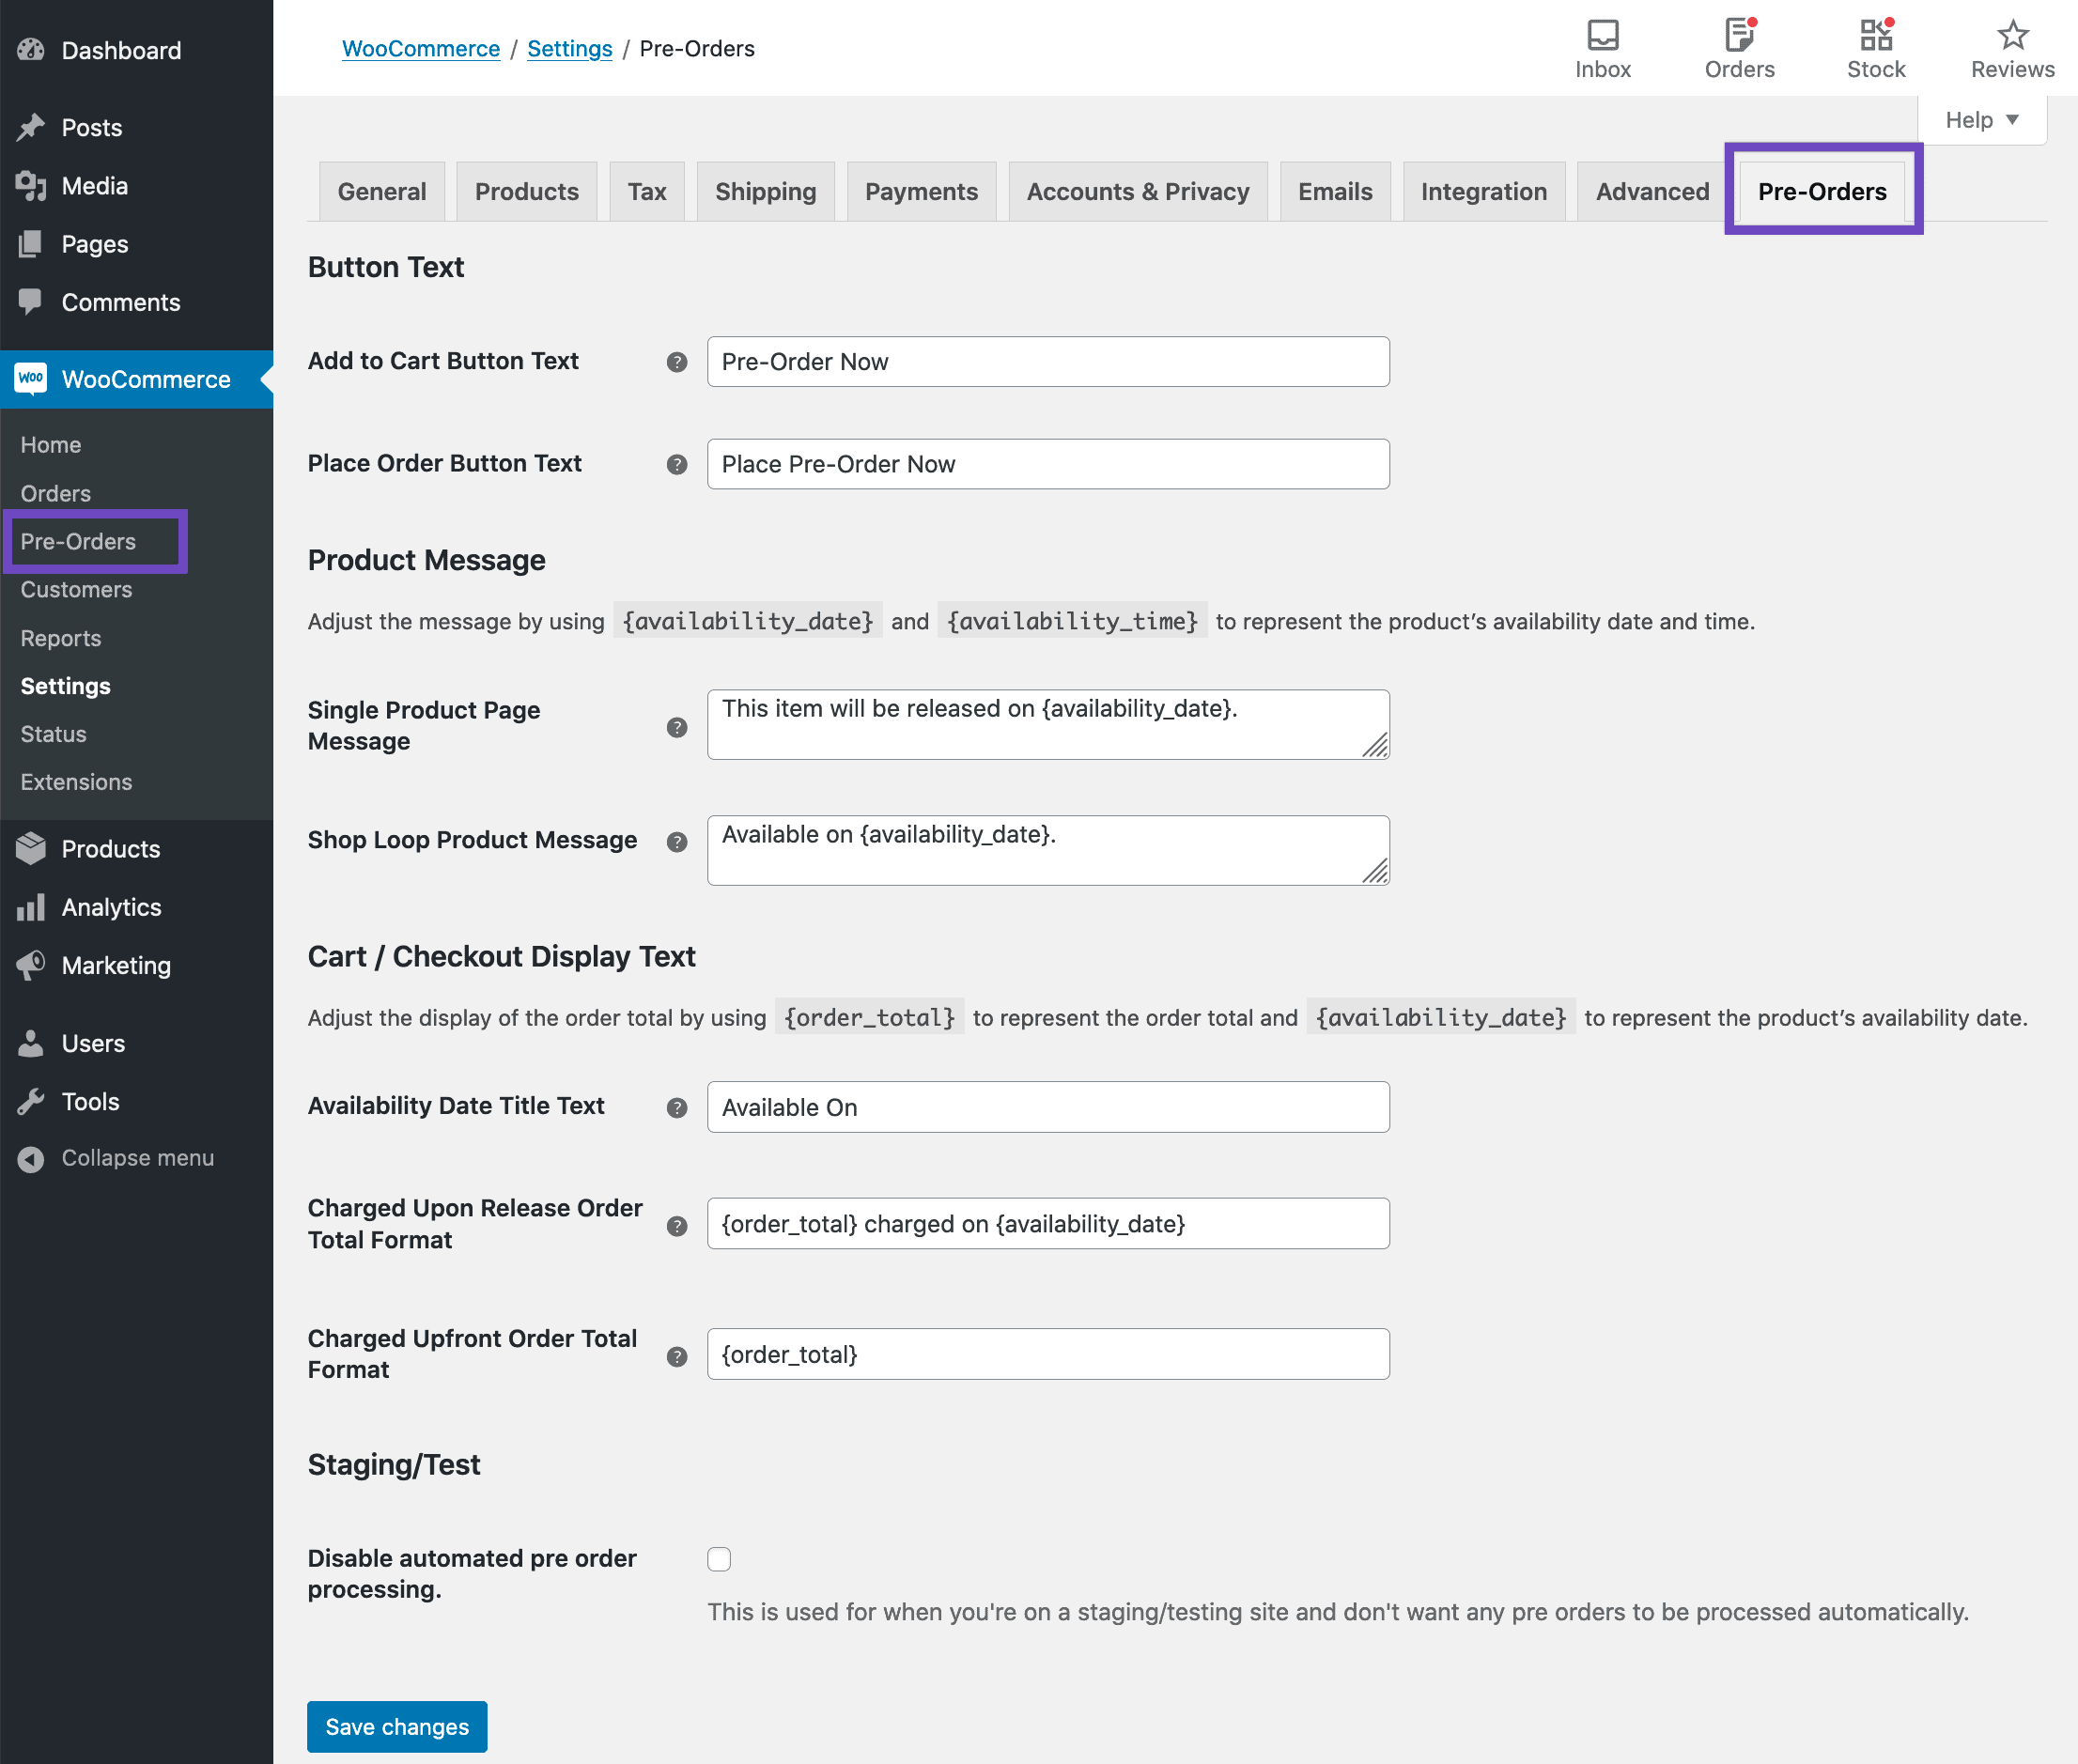Select the Payments tab in settings

[x=919, y=191]
